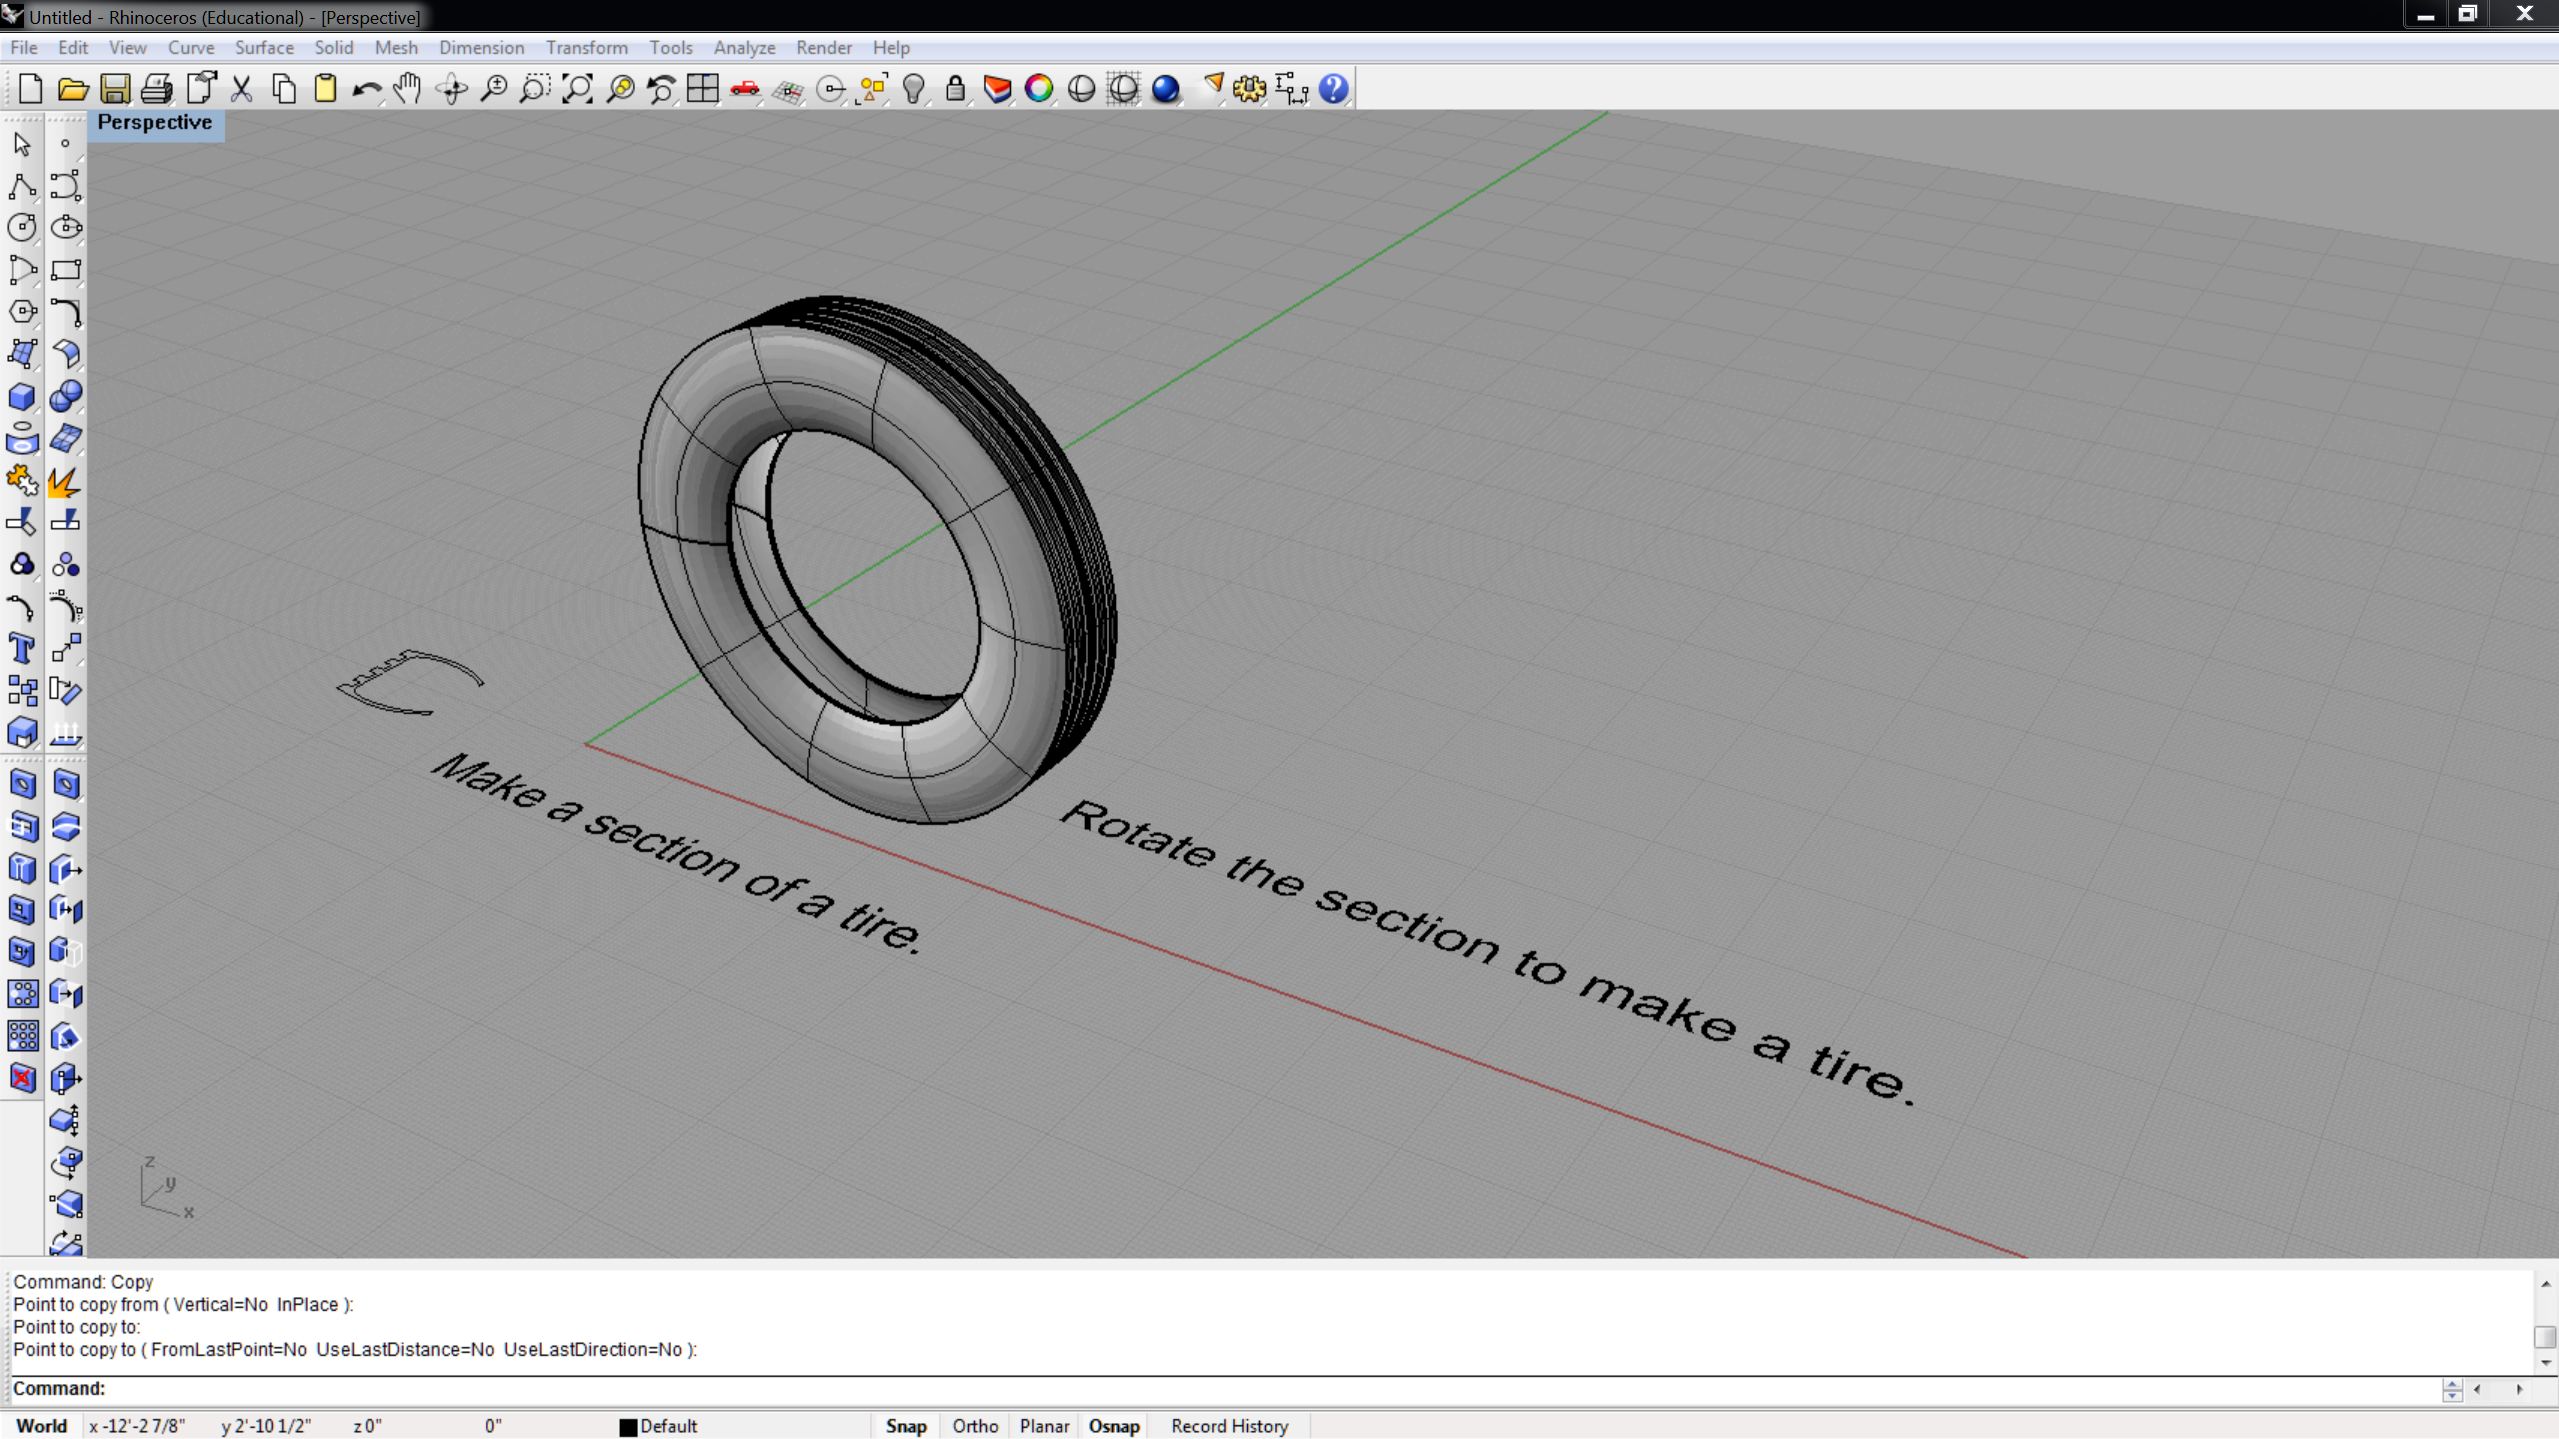This screenshot has height=1439, width=2559.
Task: Toggle World coordinates in the status bar
Action: click(x=42, y=1426)
